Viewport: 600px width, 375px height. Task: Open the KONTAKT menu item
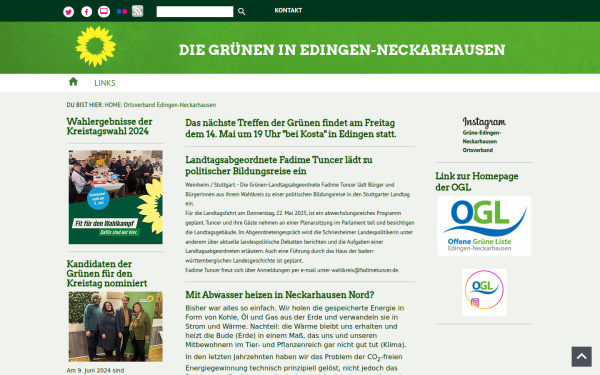click(288, 10)
